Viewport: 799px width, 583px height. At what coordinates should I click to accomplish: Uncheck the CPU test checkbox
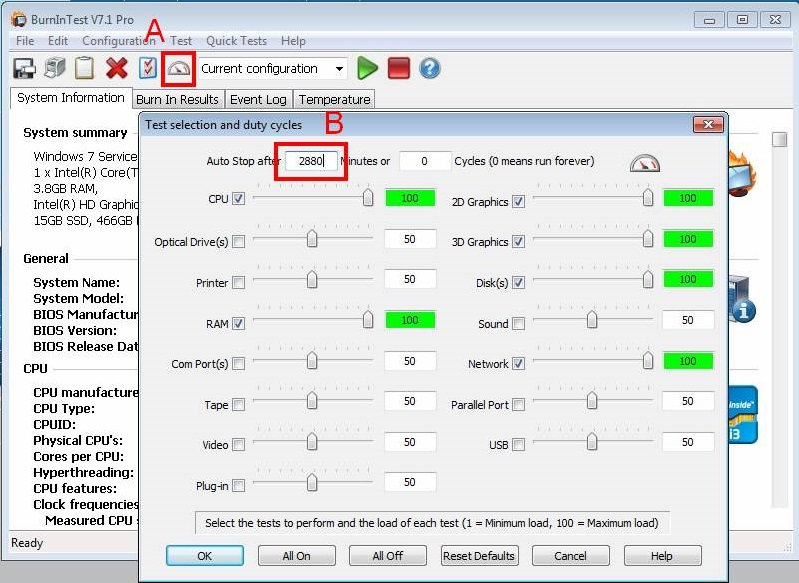(238, 198)
